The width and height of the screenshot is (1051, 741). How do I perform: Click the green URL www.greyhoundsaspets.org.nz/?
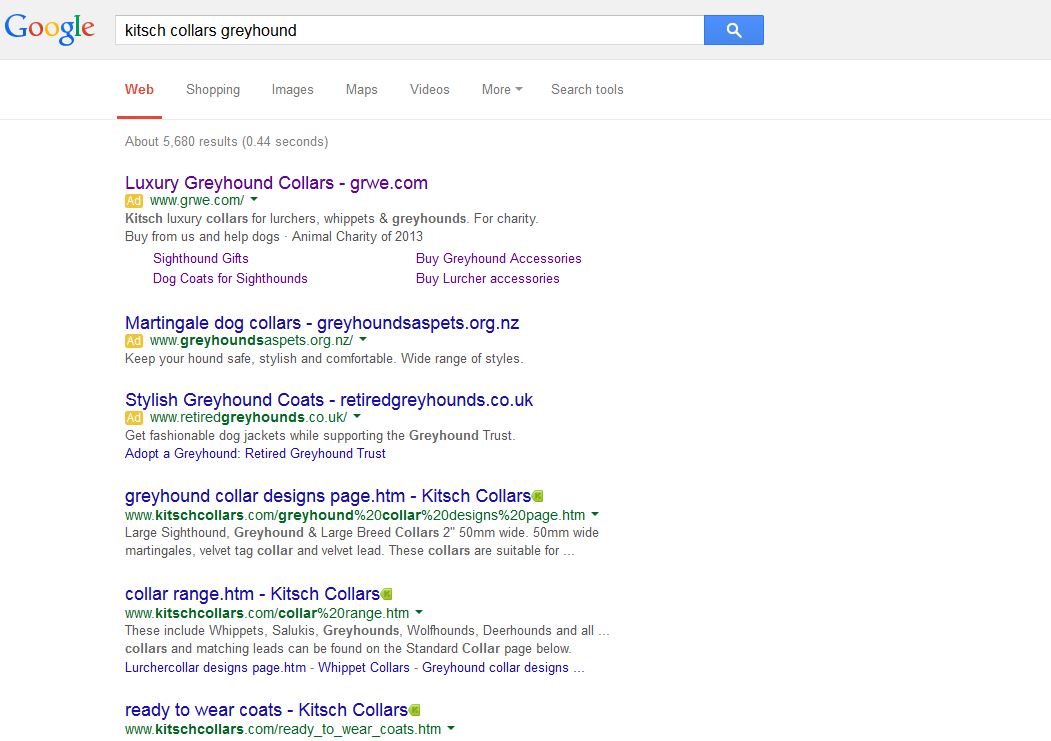[251, 340]
